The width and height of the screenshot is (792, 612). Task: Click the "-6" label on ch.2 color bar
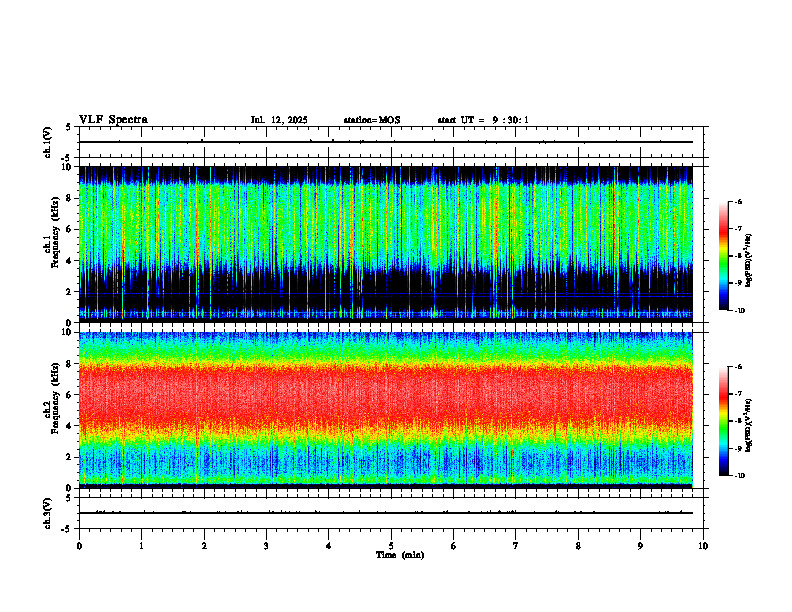[x=738, y=367]
